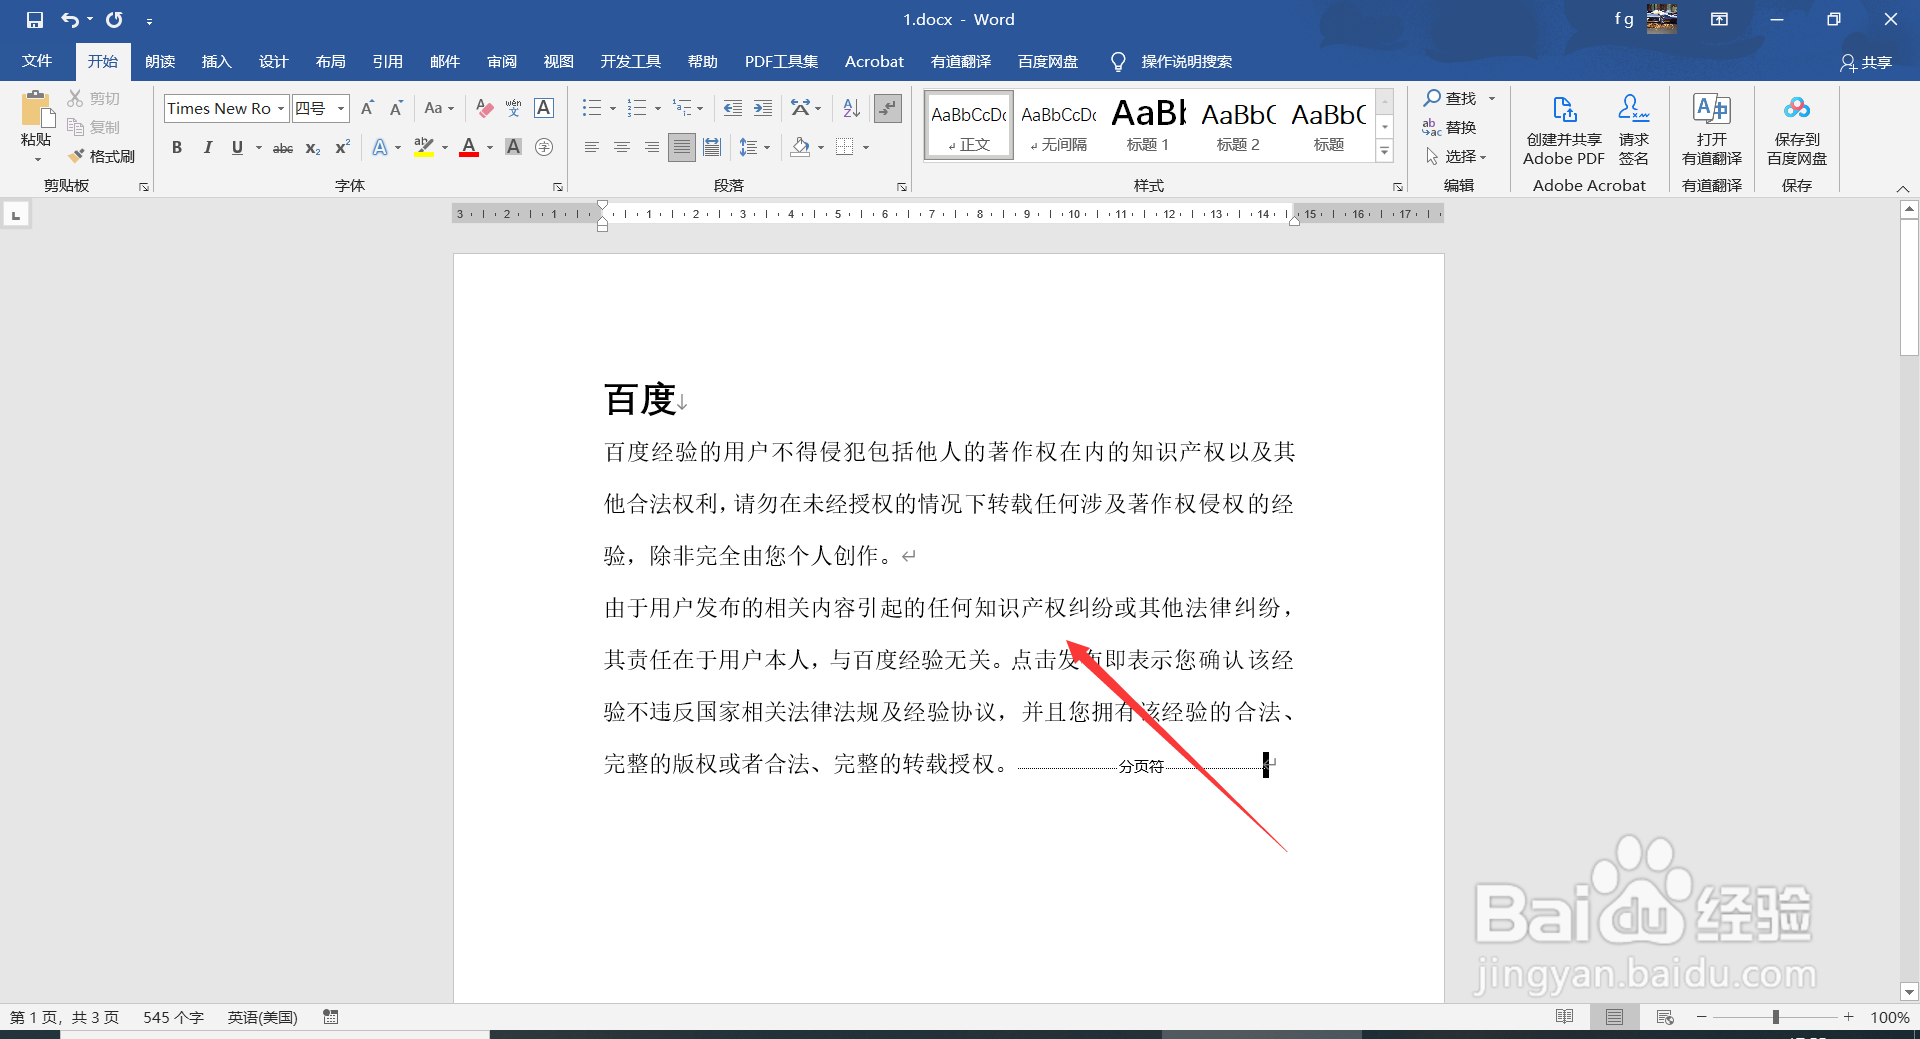Click the 操作说明搜索 search field
Viewport: 1920px width, 1039px height.
[x=1186, y=62]
